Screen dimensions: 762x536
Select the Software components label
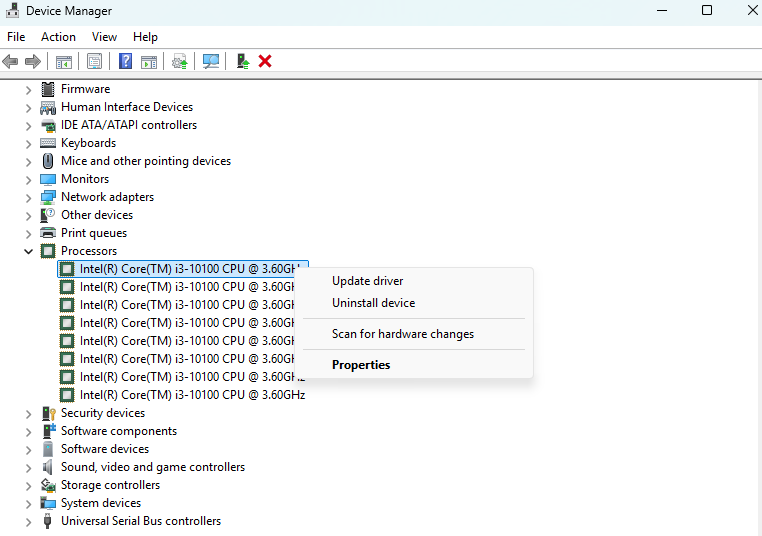(119, 431)
